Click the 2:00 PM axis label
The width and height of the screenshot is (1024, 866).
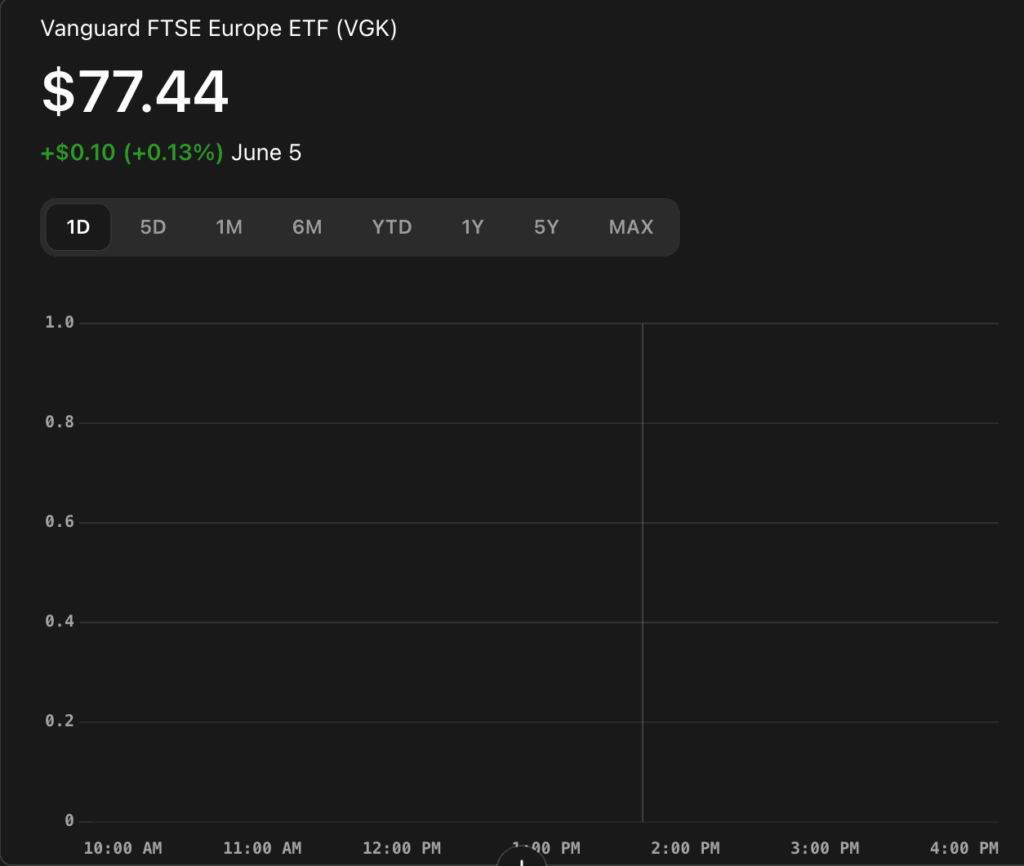(x=685, y=848)
